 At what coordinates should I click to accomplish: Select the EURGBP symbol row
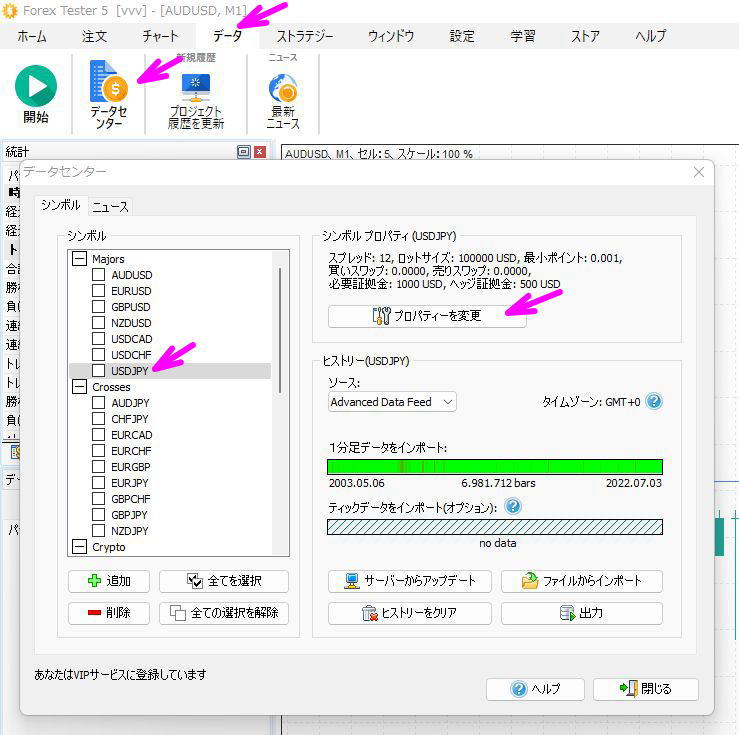click(170, 466)
